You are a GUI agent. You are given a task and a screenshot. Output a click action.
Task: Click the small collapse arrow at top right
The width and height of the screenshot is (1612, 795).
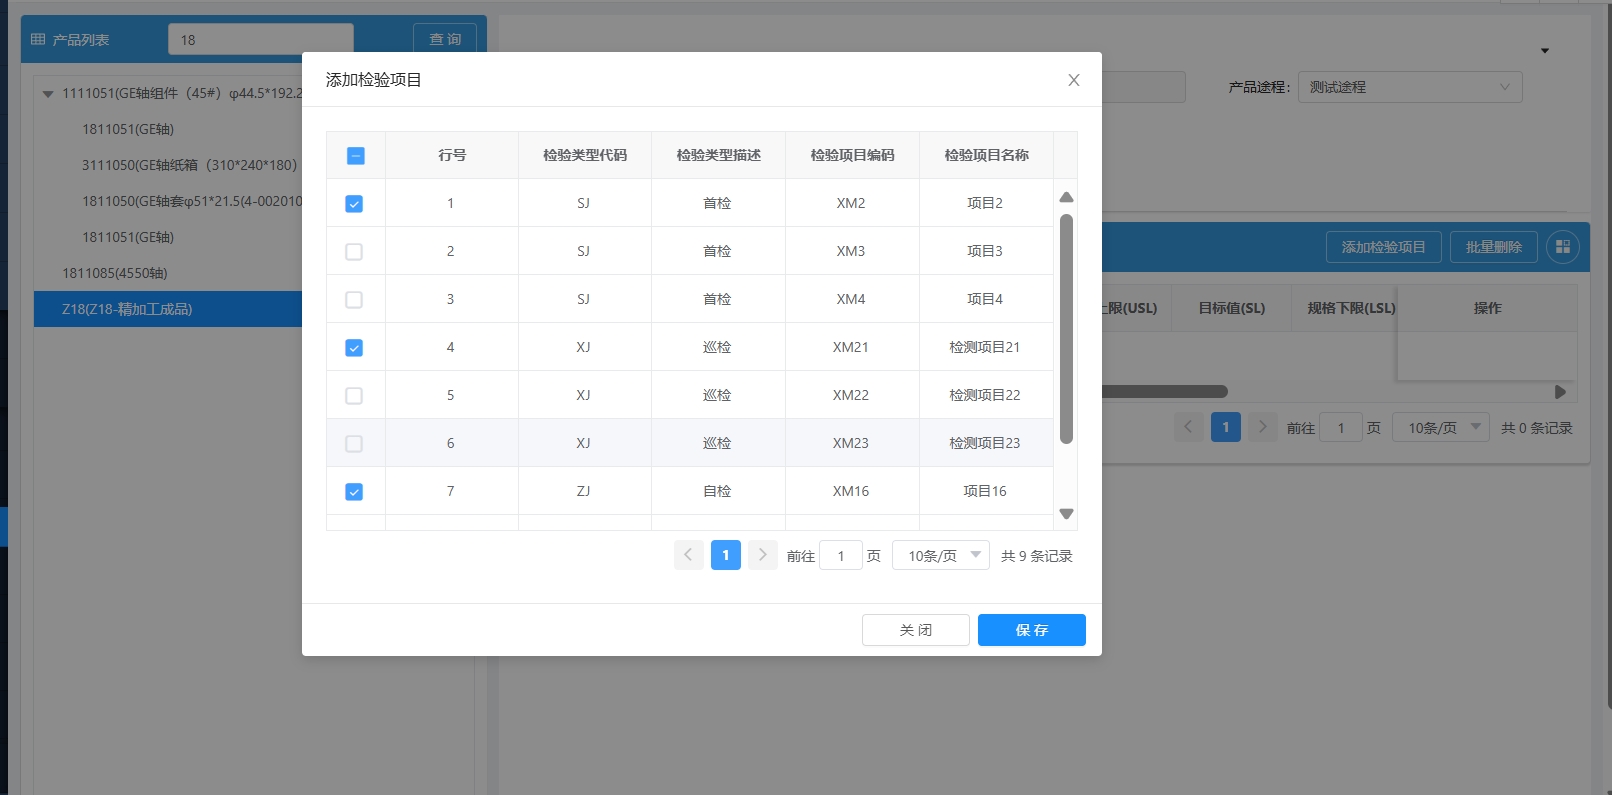(x=1545, y=51)
